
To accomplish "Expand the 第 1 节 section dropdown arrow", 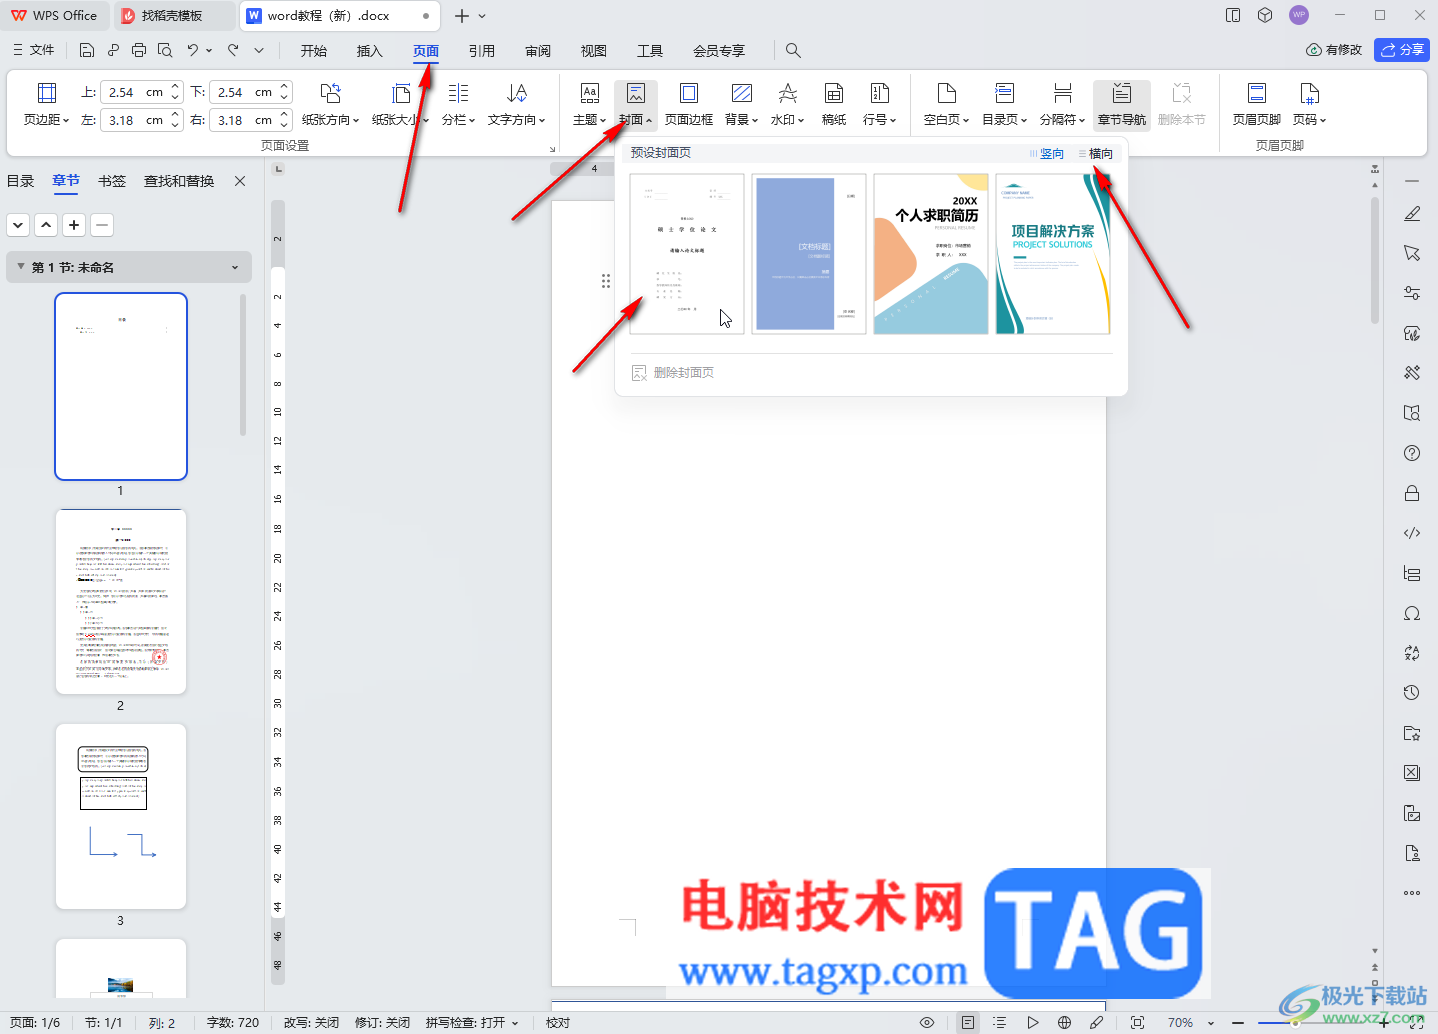I will (235, 267).
